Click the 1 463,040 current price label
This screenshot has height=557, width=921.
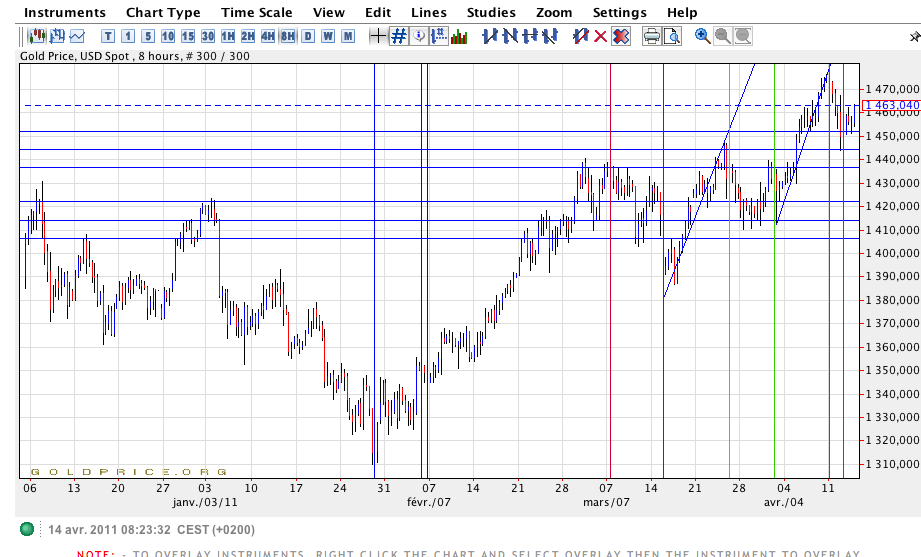pos(892,106)
